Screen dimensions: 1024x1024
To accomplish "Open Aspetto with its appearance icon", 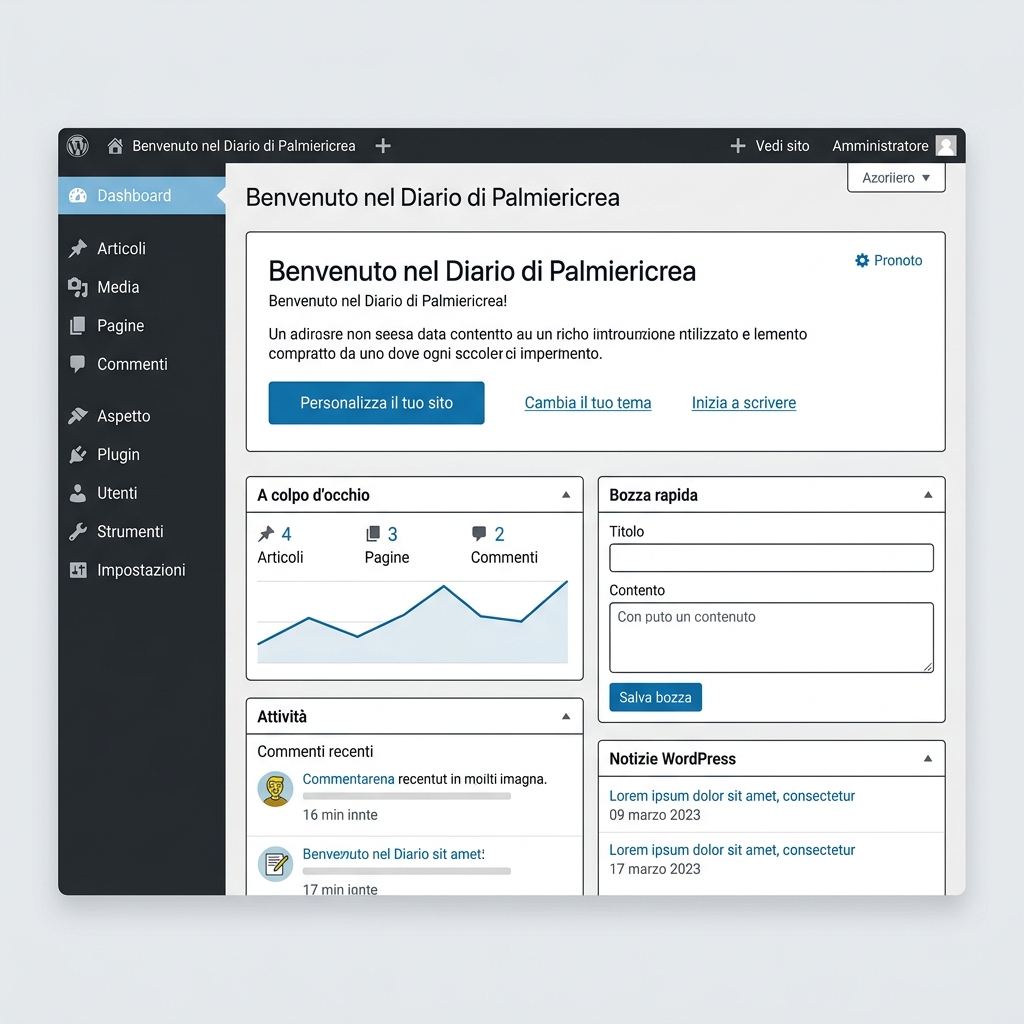I will pyautogui.click(x=79, y=415).
